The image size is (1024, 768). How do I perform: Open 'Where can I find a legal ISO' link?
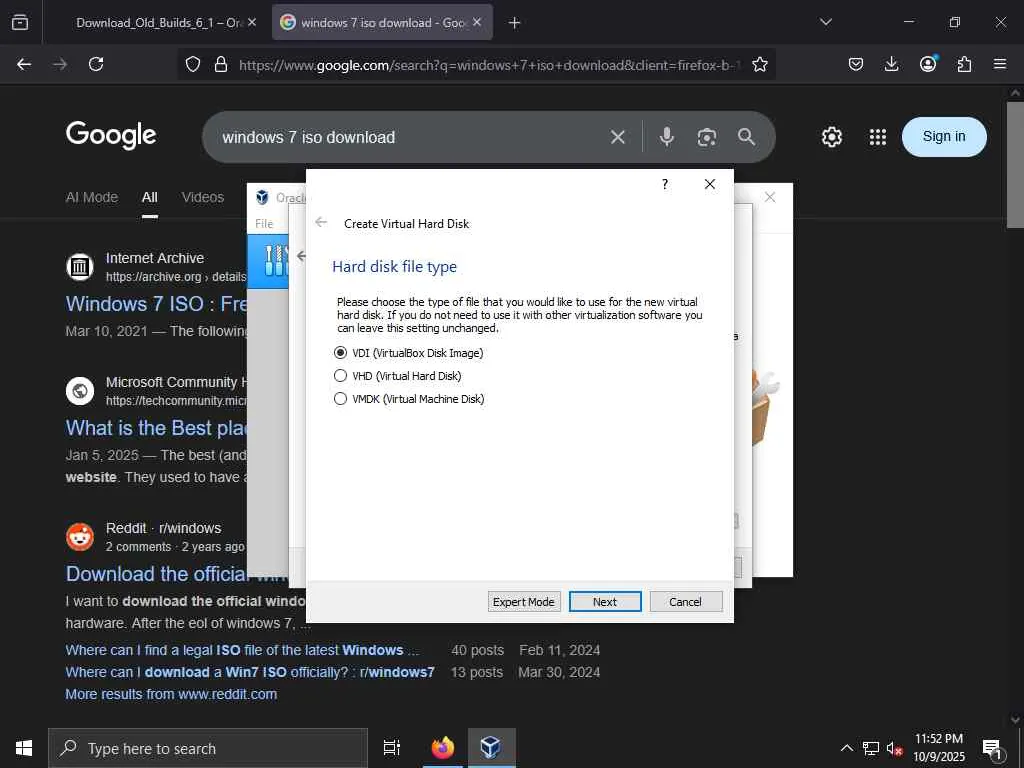point(242,650)
